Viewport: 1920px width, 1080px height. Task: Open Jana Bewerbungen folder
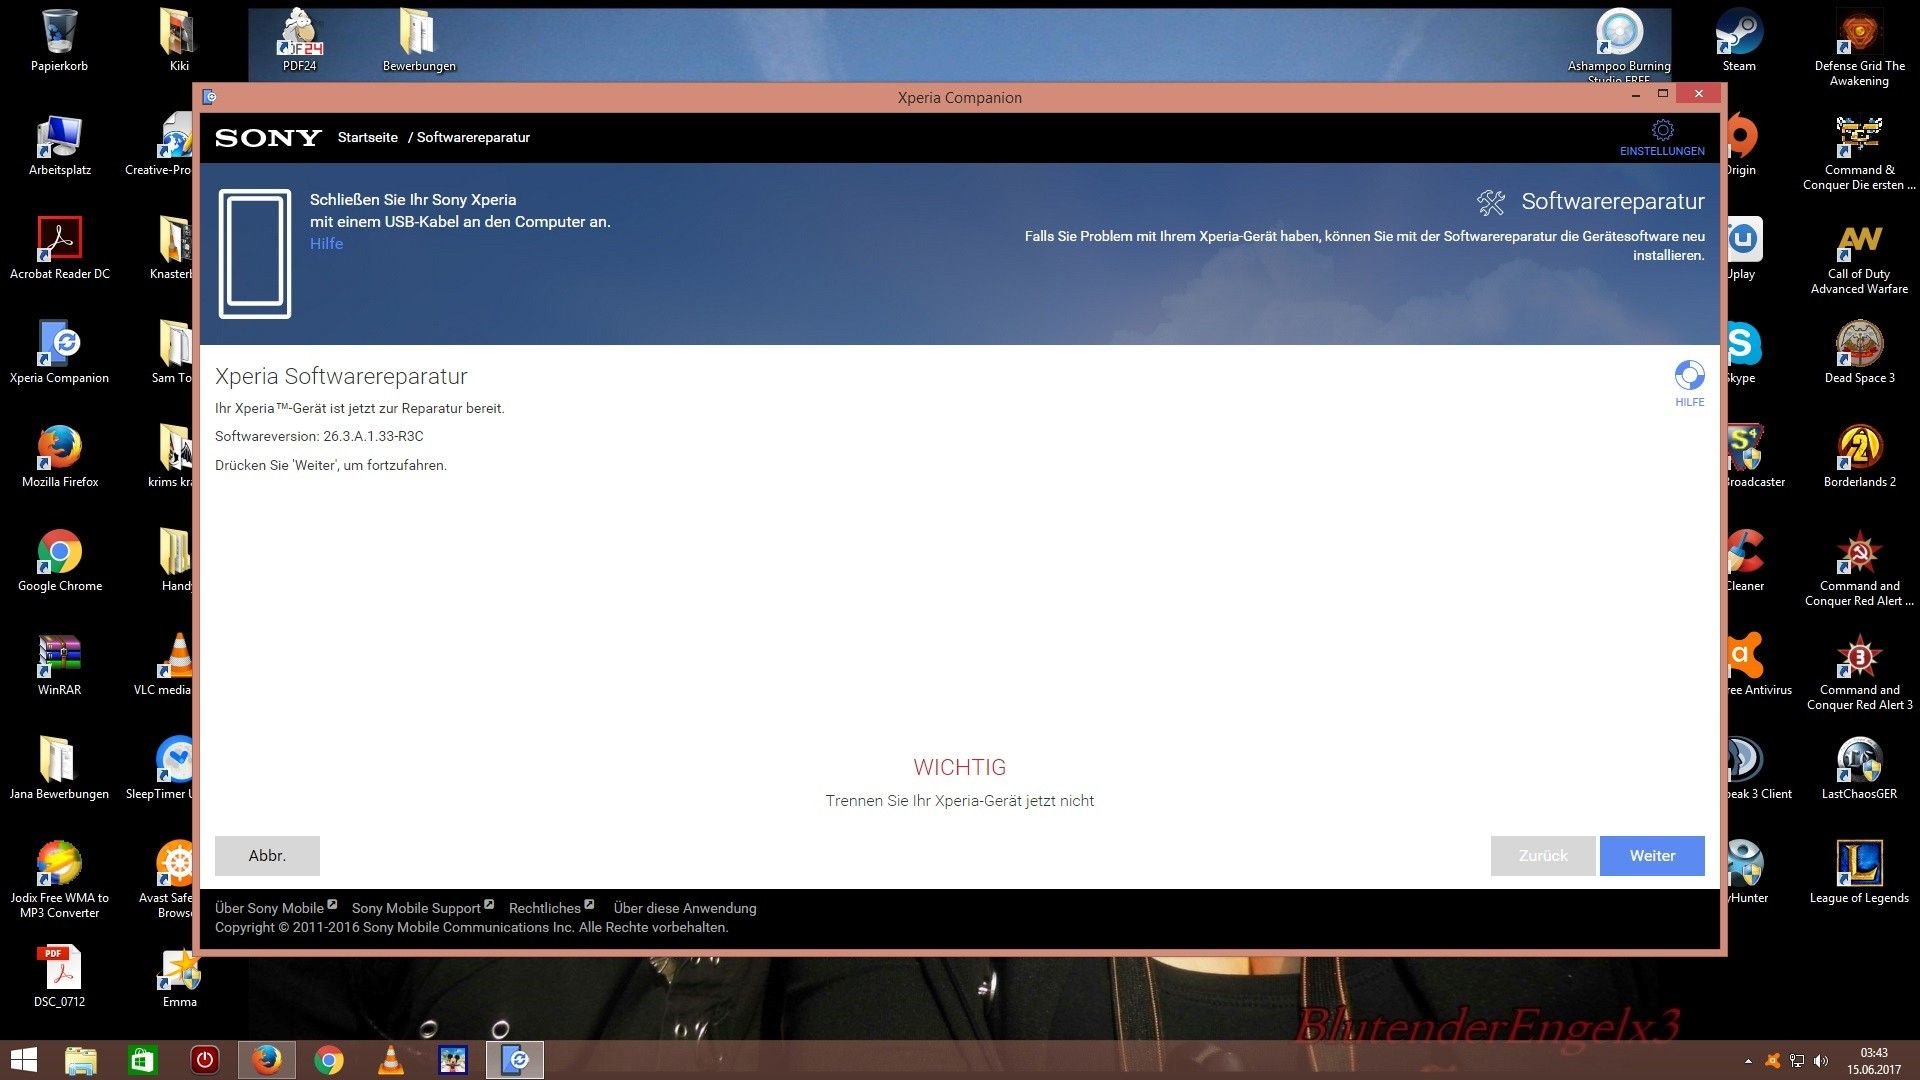(x=59, y=768)
